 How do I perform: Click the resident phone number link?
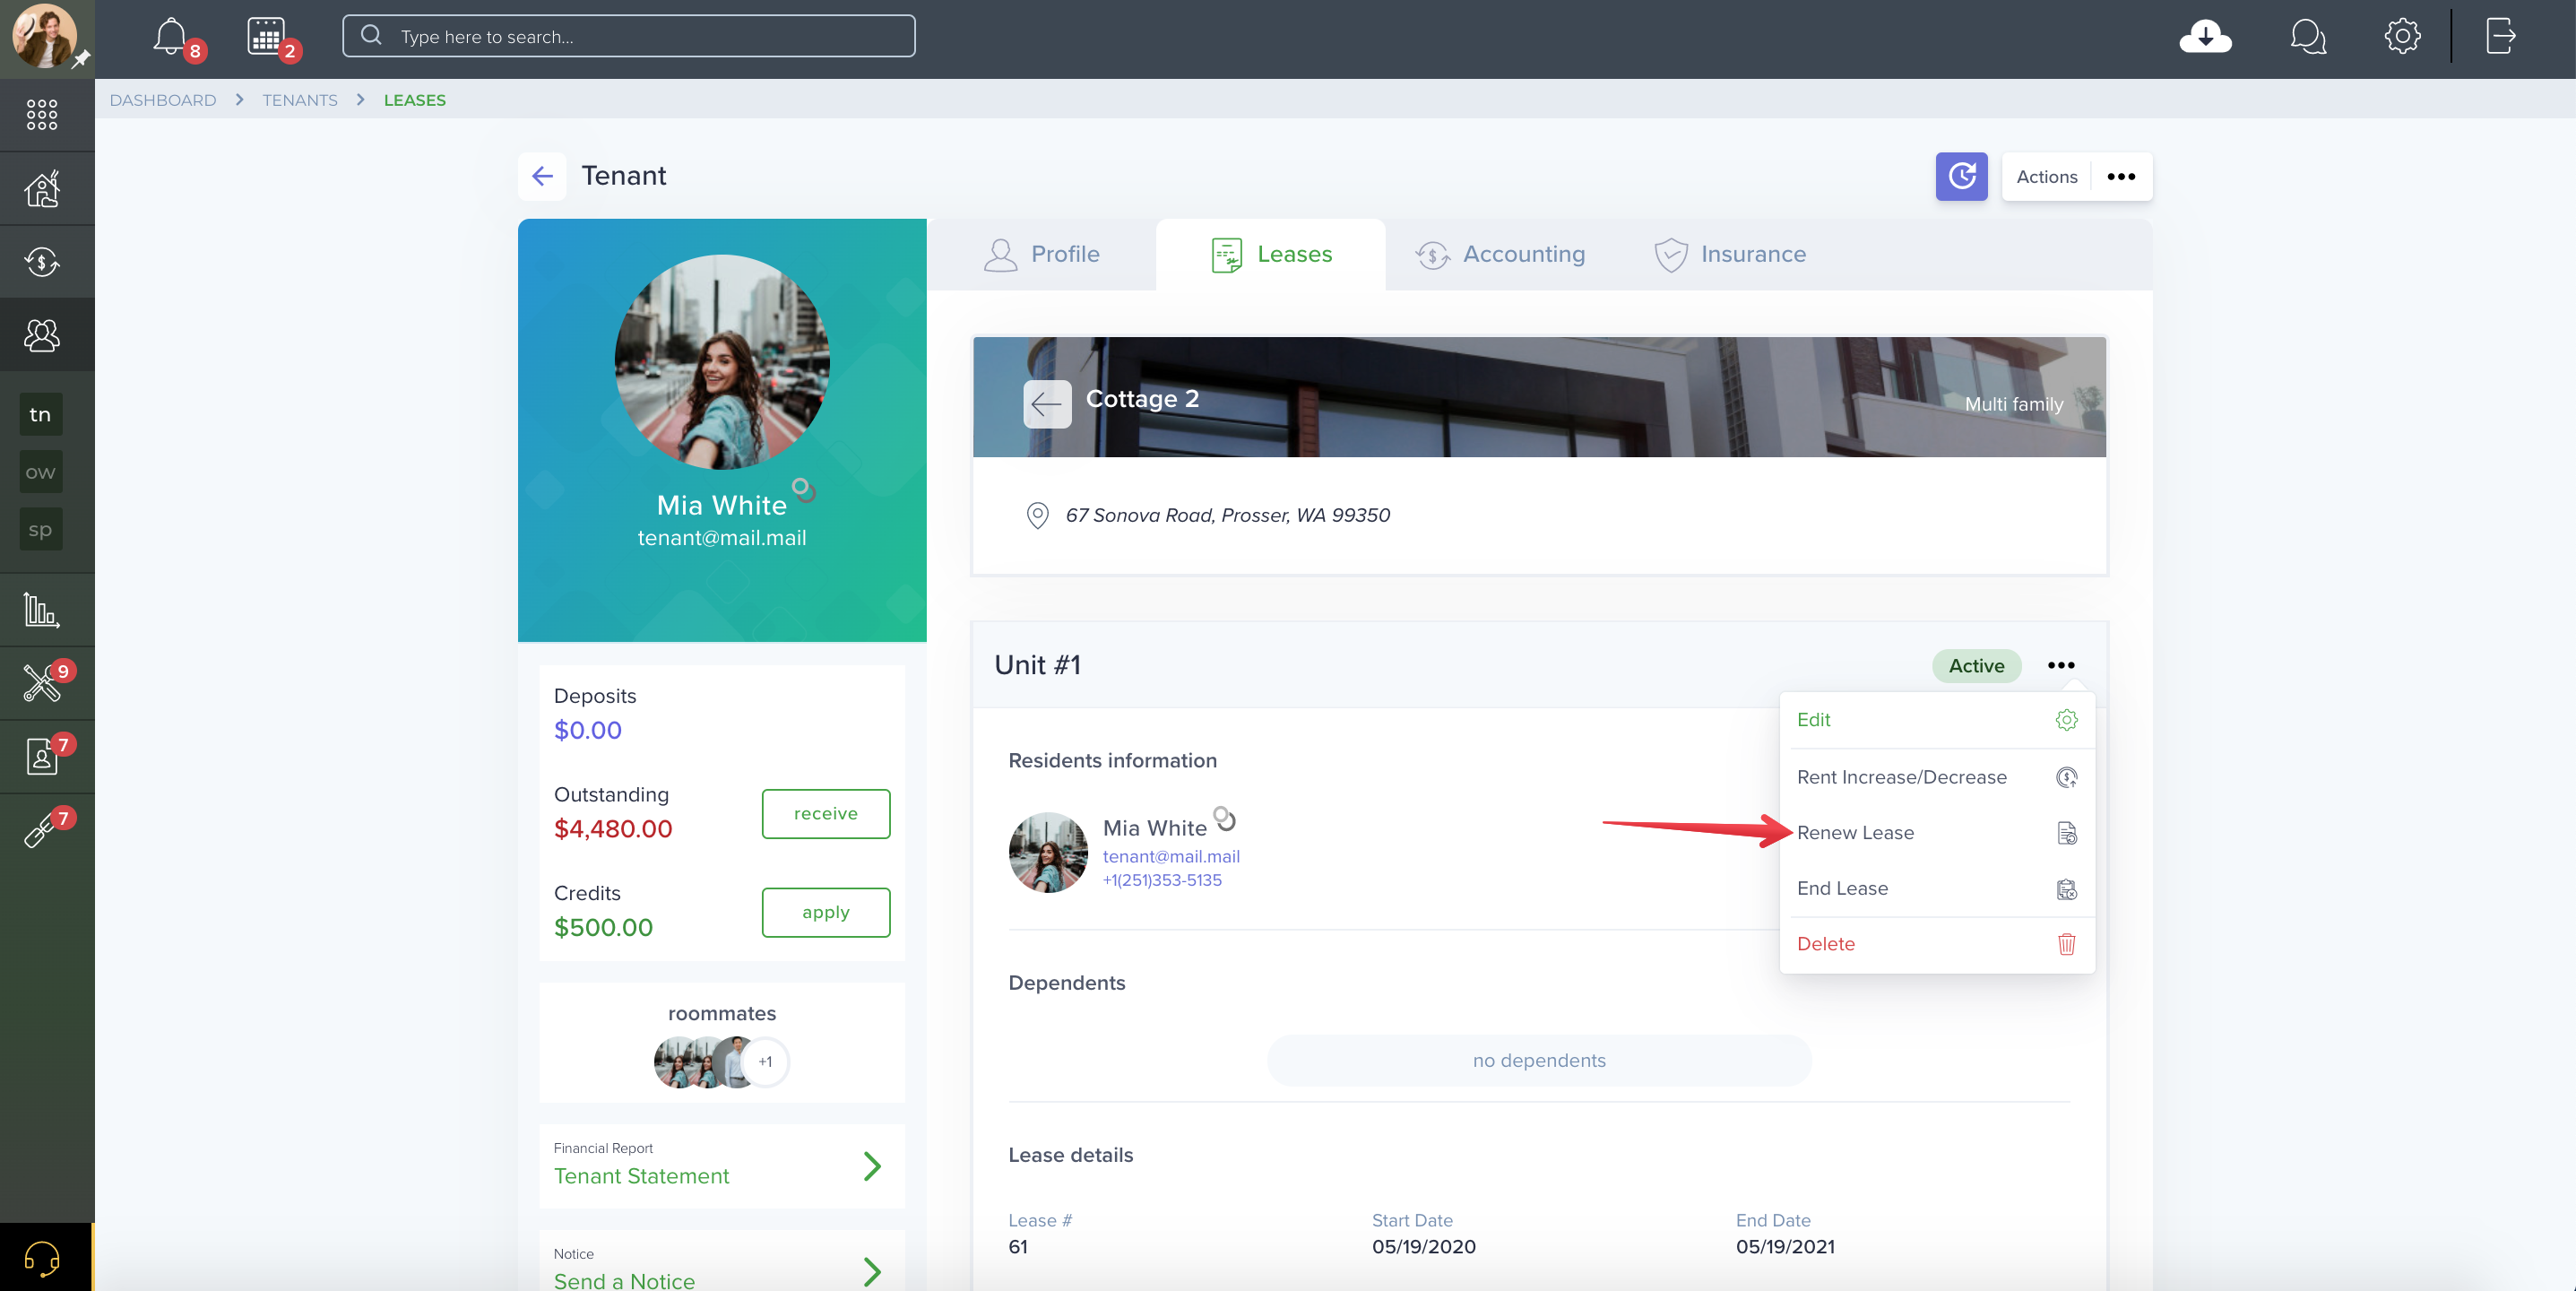[x=1161, y=881]
